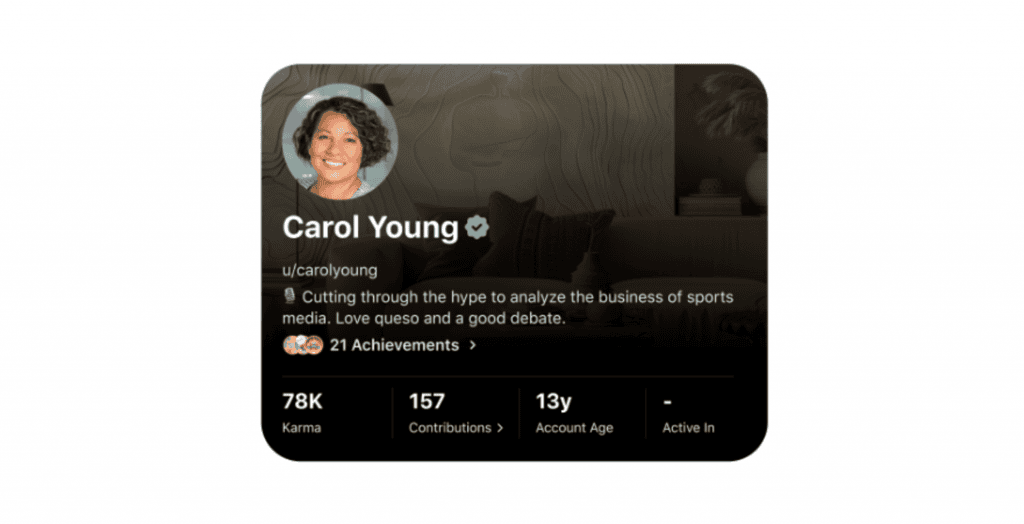Click the dash above Active In
Viewport: 1024px width, 524px height.
667,402
